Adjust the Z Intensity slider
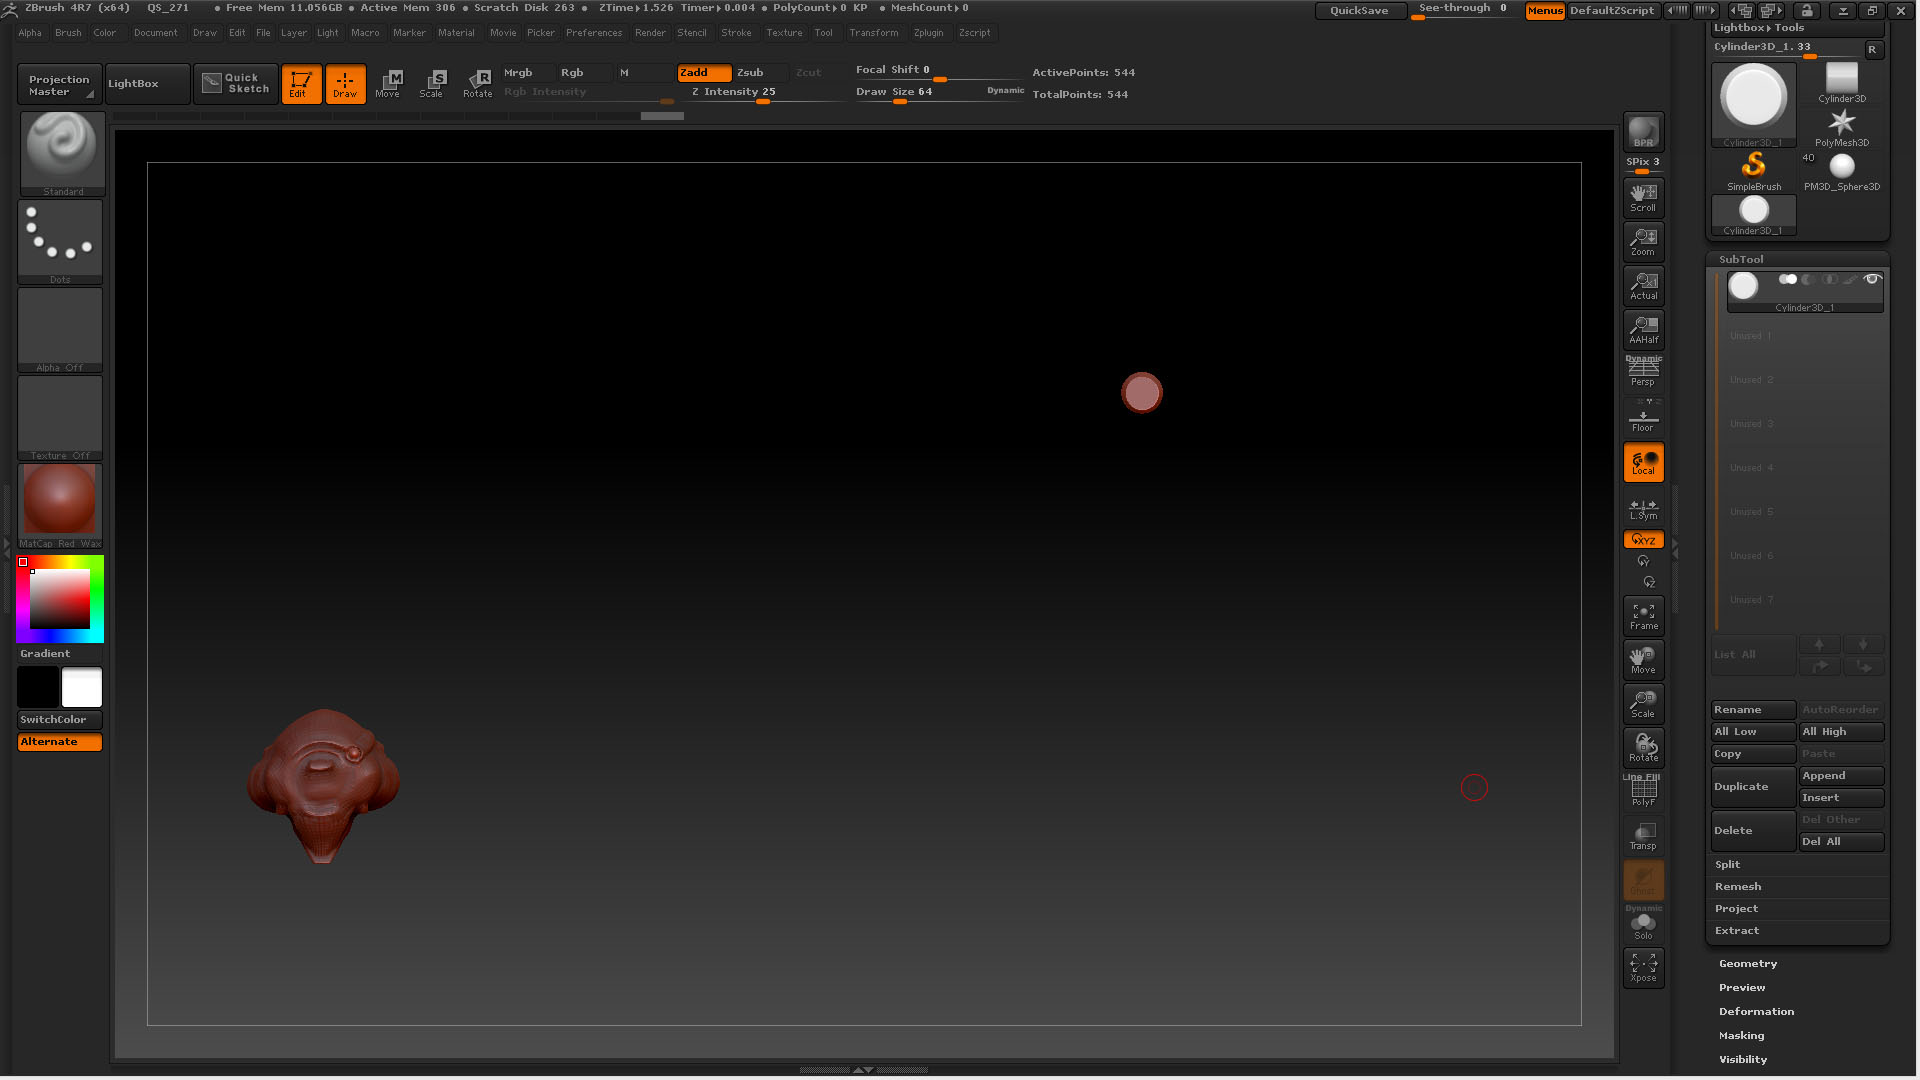Screen dimensions: 1920x1080 765,92
